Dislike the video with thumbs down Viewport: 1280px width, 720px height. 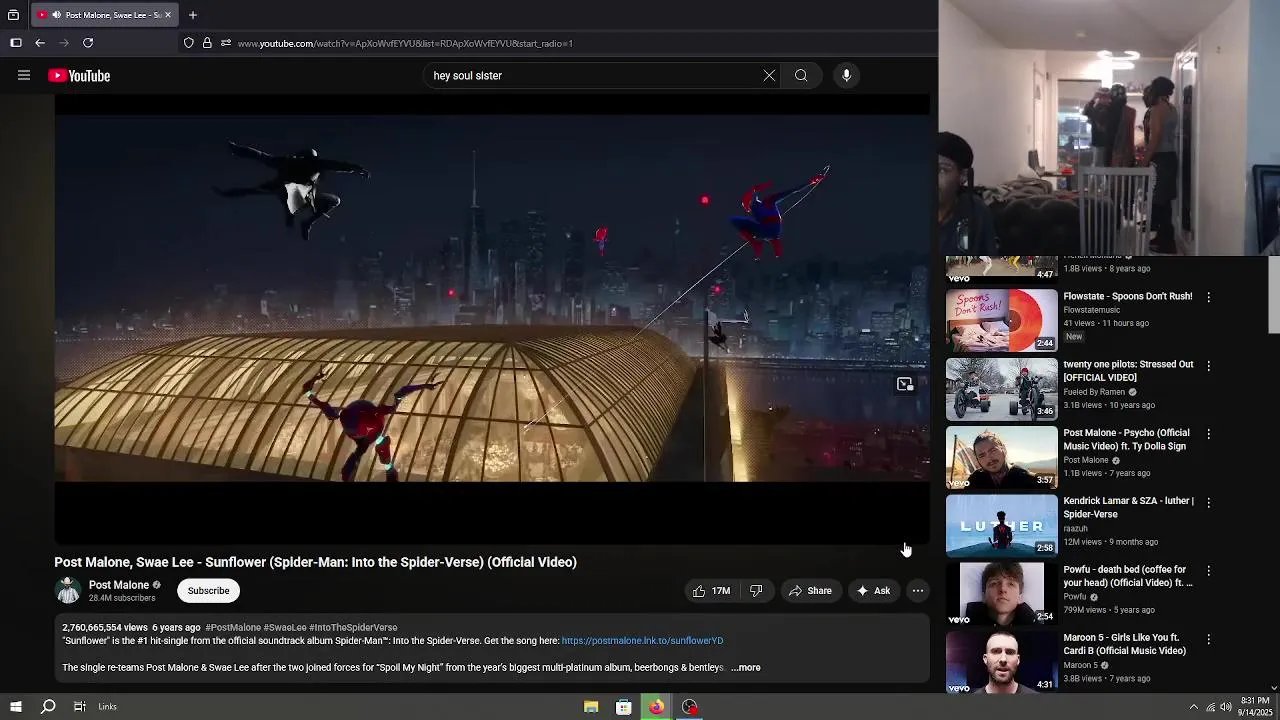(756, 591)
